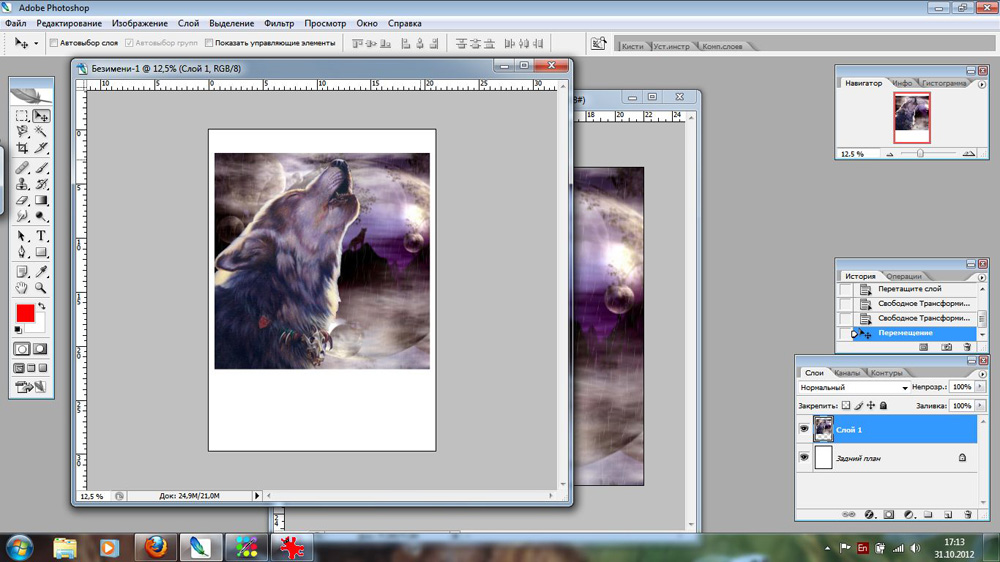Screen dimensions: 1000x562
Task: Toggle lock image pixels brush icon
Action: tap(858, 405)
